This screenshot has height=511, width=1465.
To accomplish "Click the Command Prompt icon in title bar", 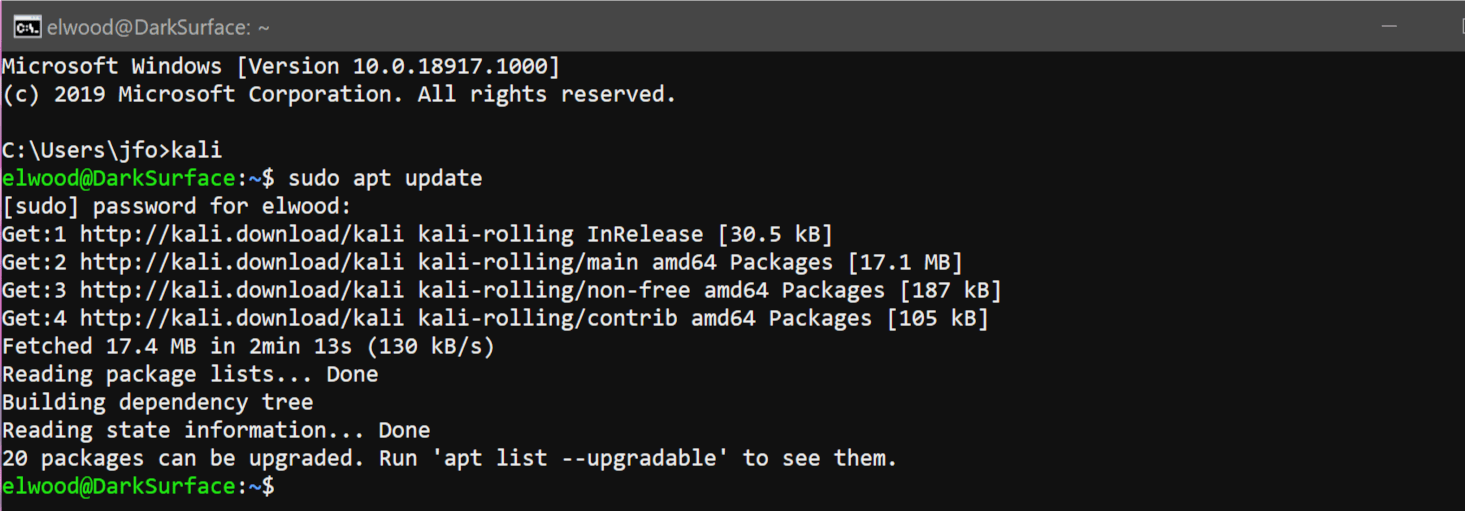I will tap(26, 27).
